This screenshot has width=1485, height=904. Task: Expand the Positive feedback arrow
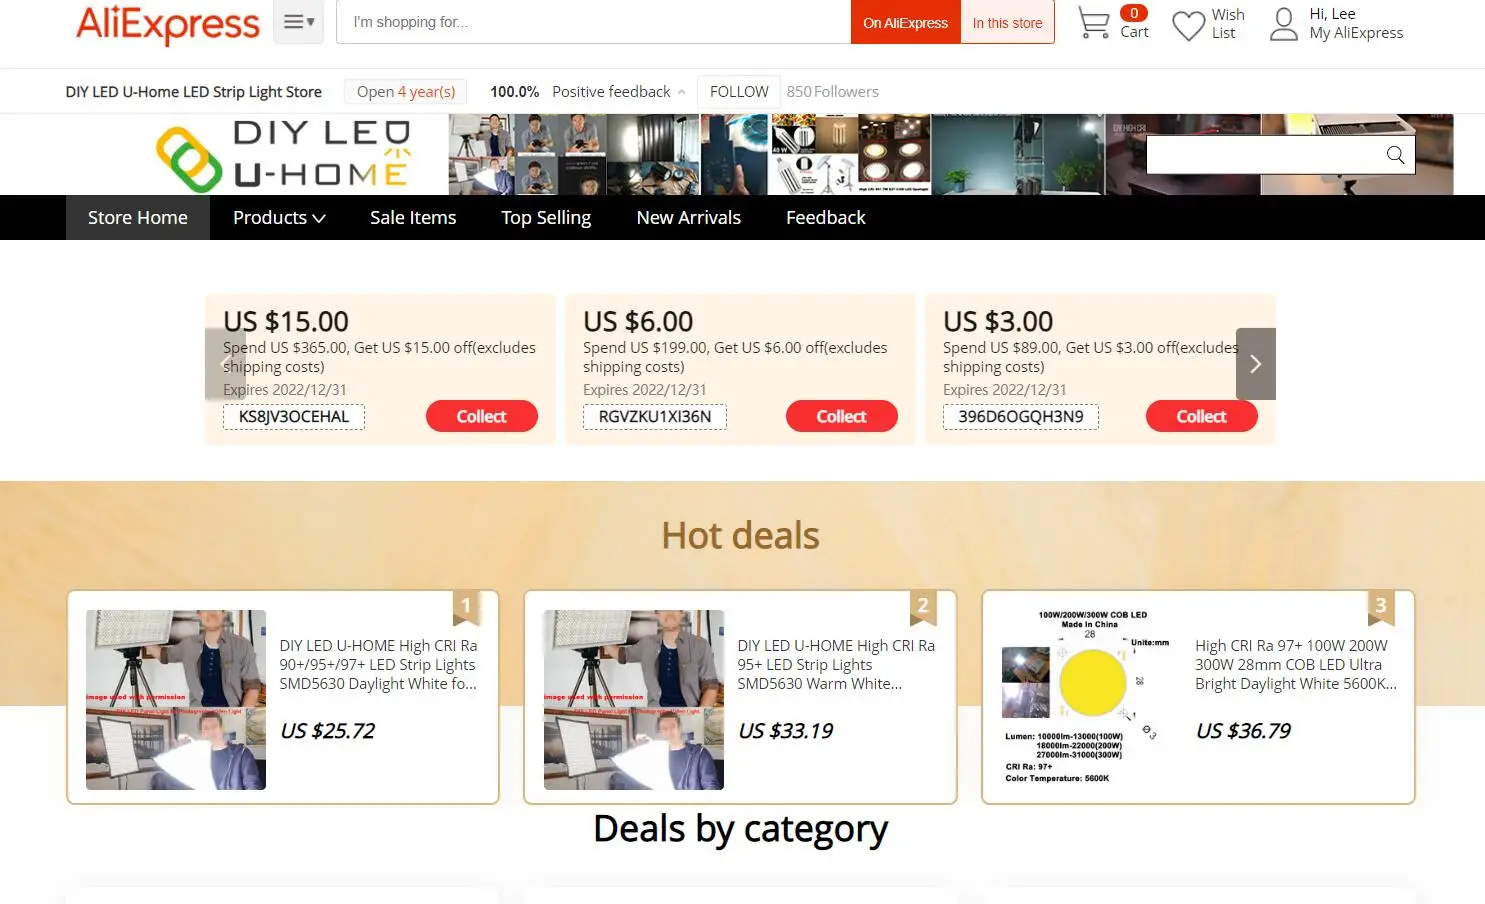681,92
